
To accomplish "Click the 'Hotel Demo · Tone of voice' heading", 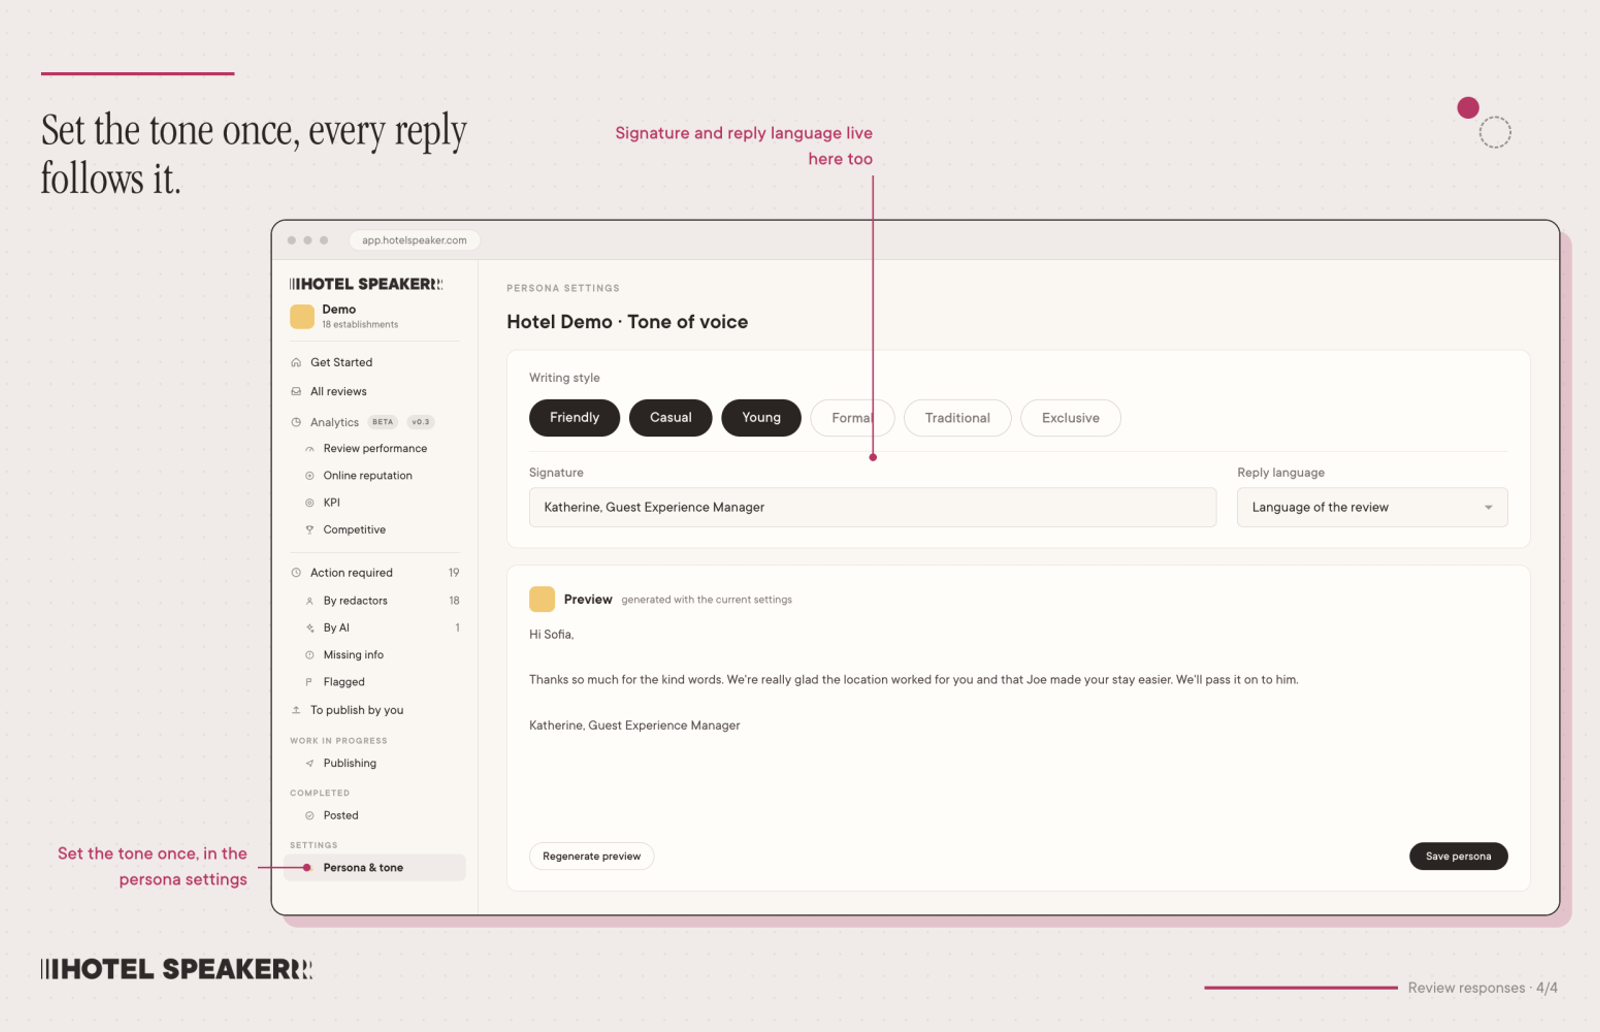I will [627, 322].
